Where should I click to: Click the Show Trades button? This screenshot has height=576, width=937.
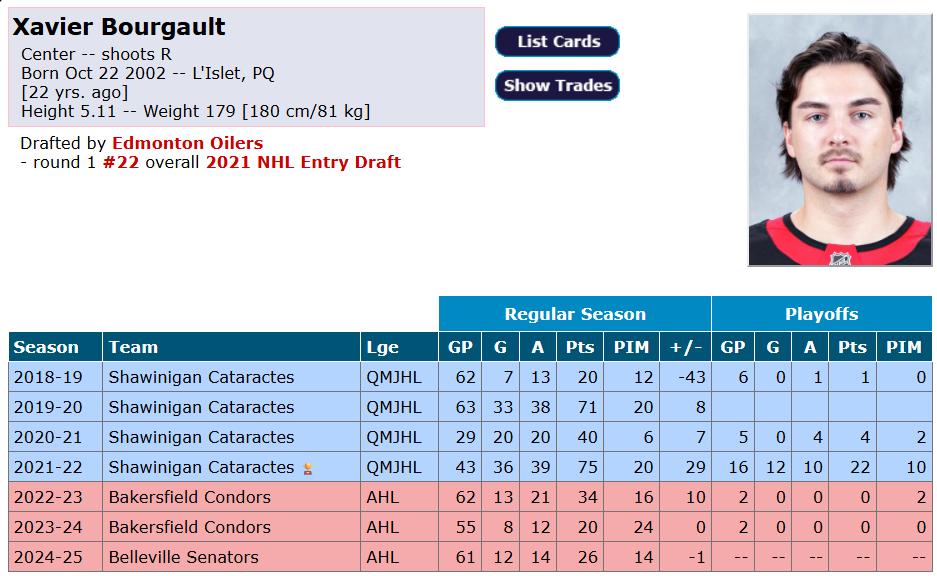(558, 85)
